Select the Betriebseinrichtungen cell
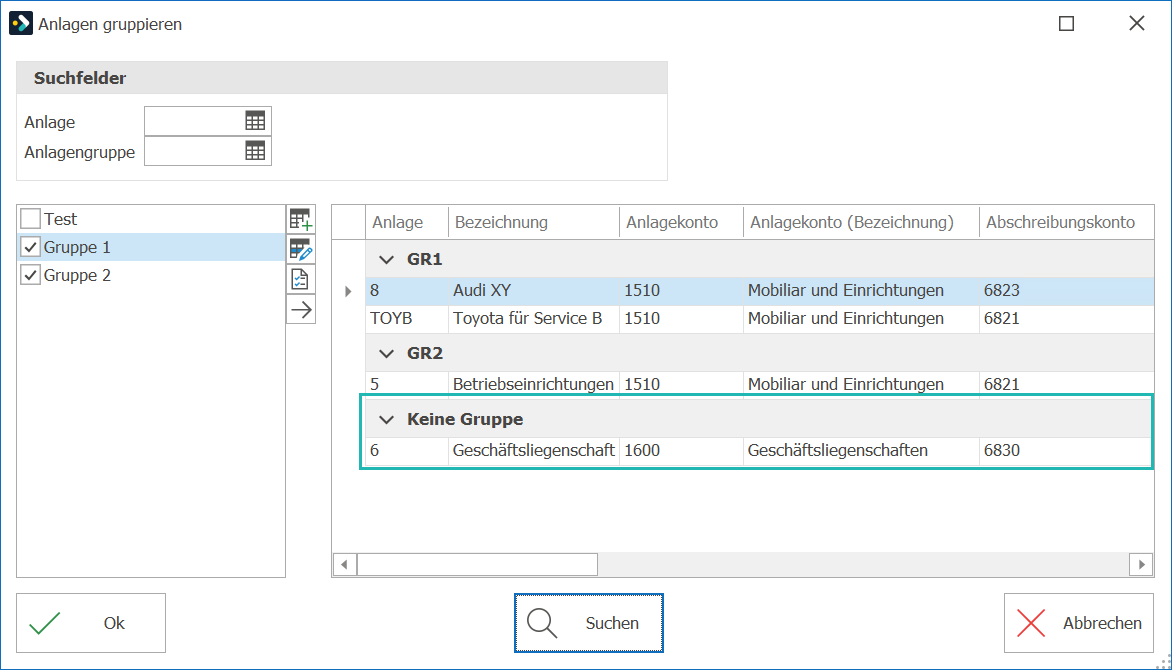 click(534, 384)
